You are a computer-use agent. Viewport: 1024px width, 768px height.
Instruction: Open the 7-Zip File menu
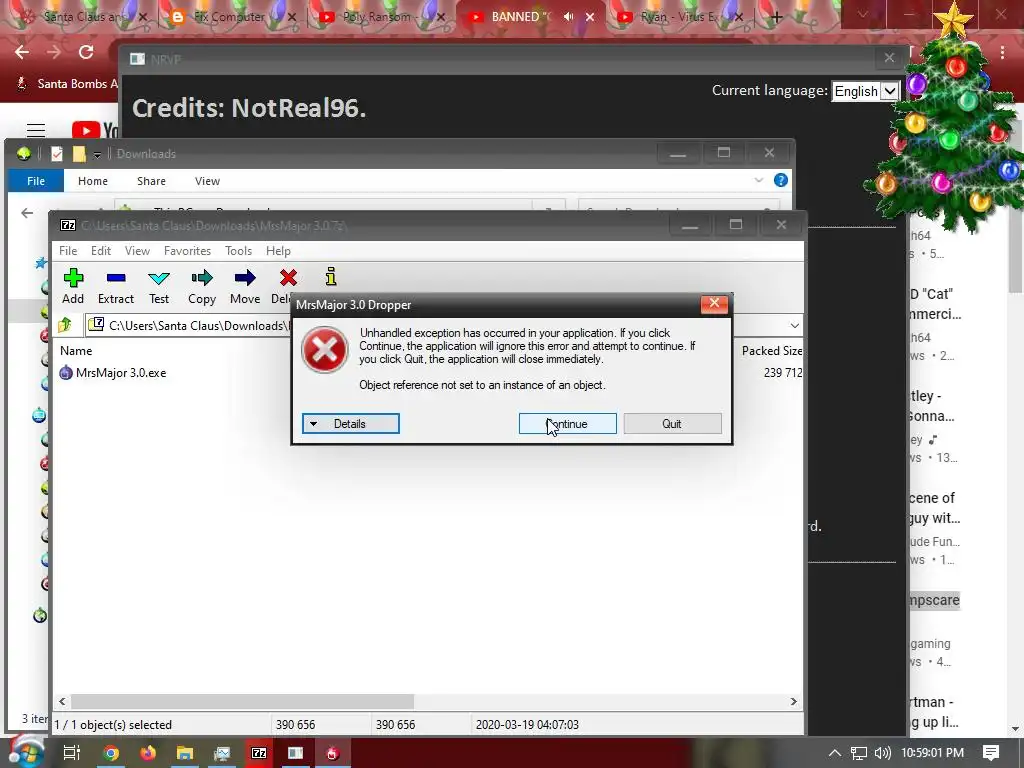tap(68, 251)
